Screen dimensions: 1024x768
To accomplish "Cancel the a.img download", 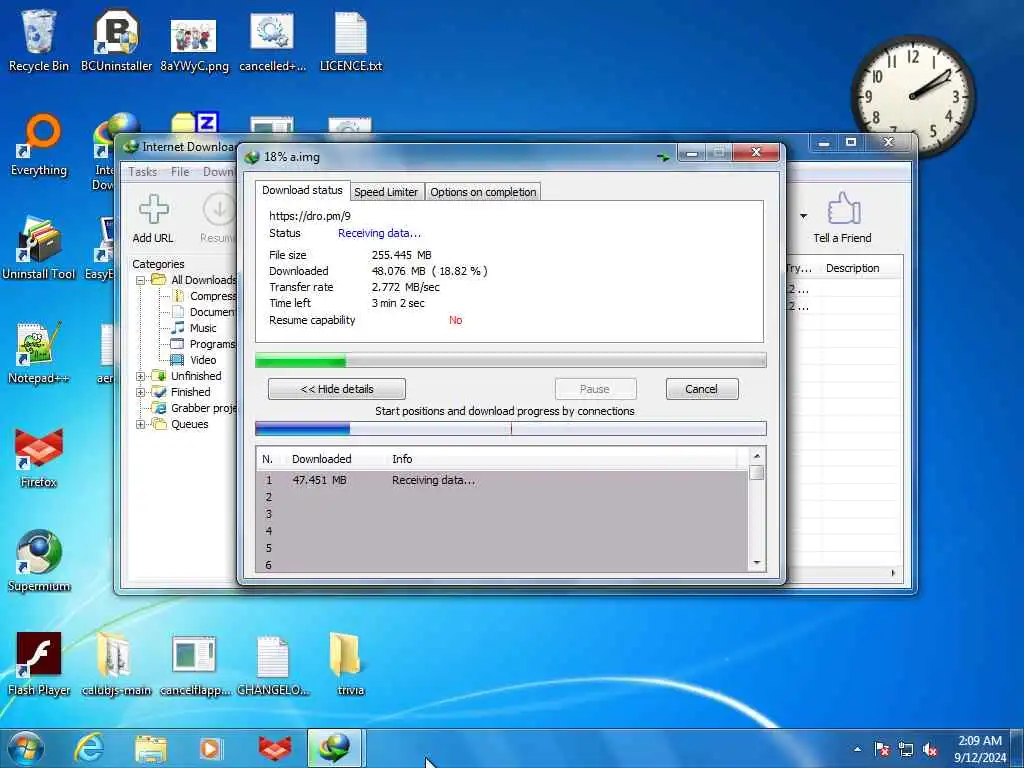I will [702, 389].
